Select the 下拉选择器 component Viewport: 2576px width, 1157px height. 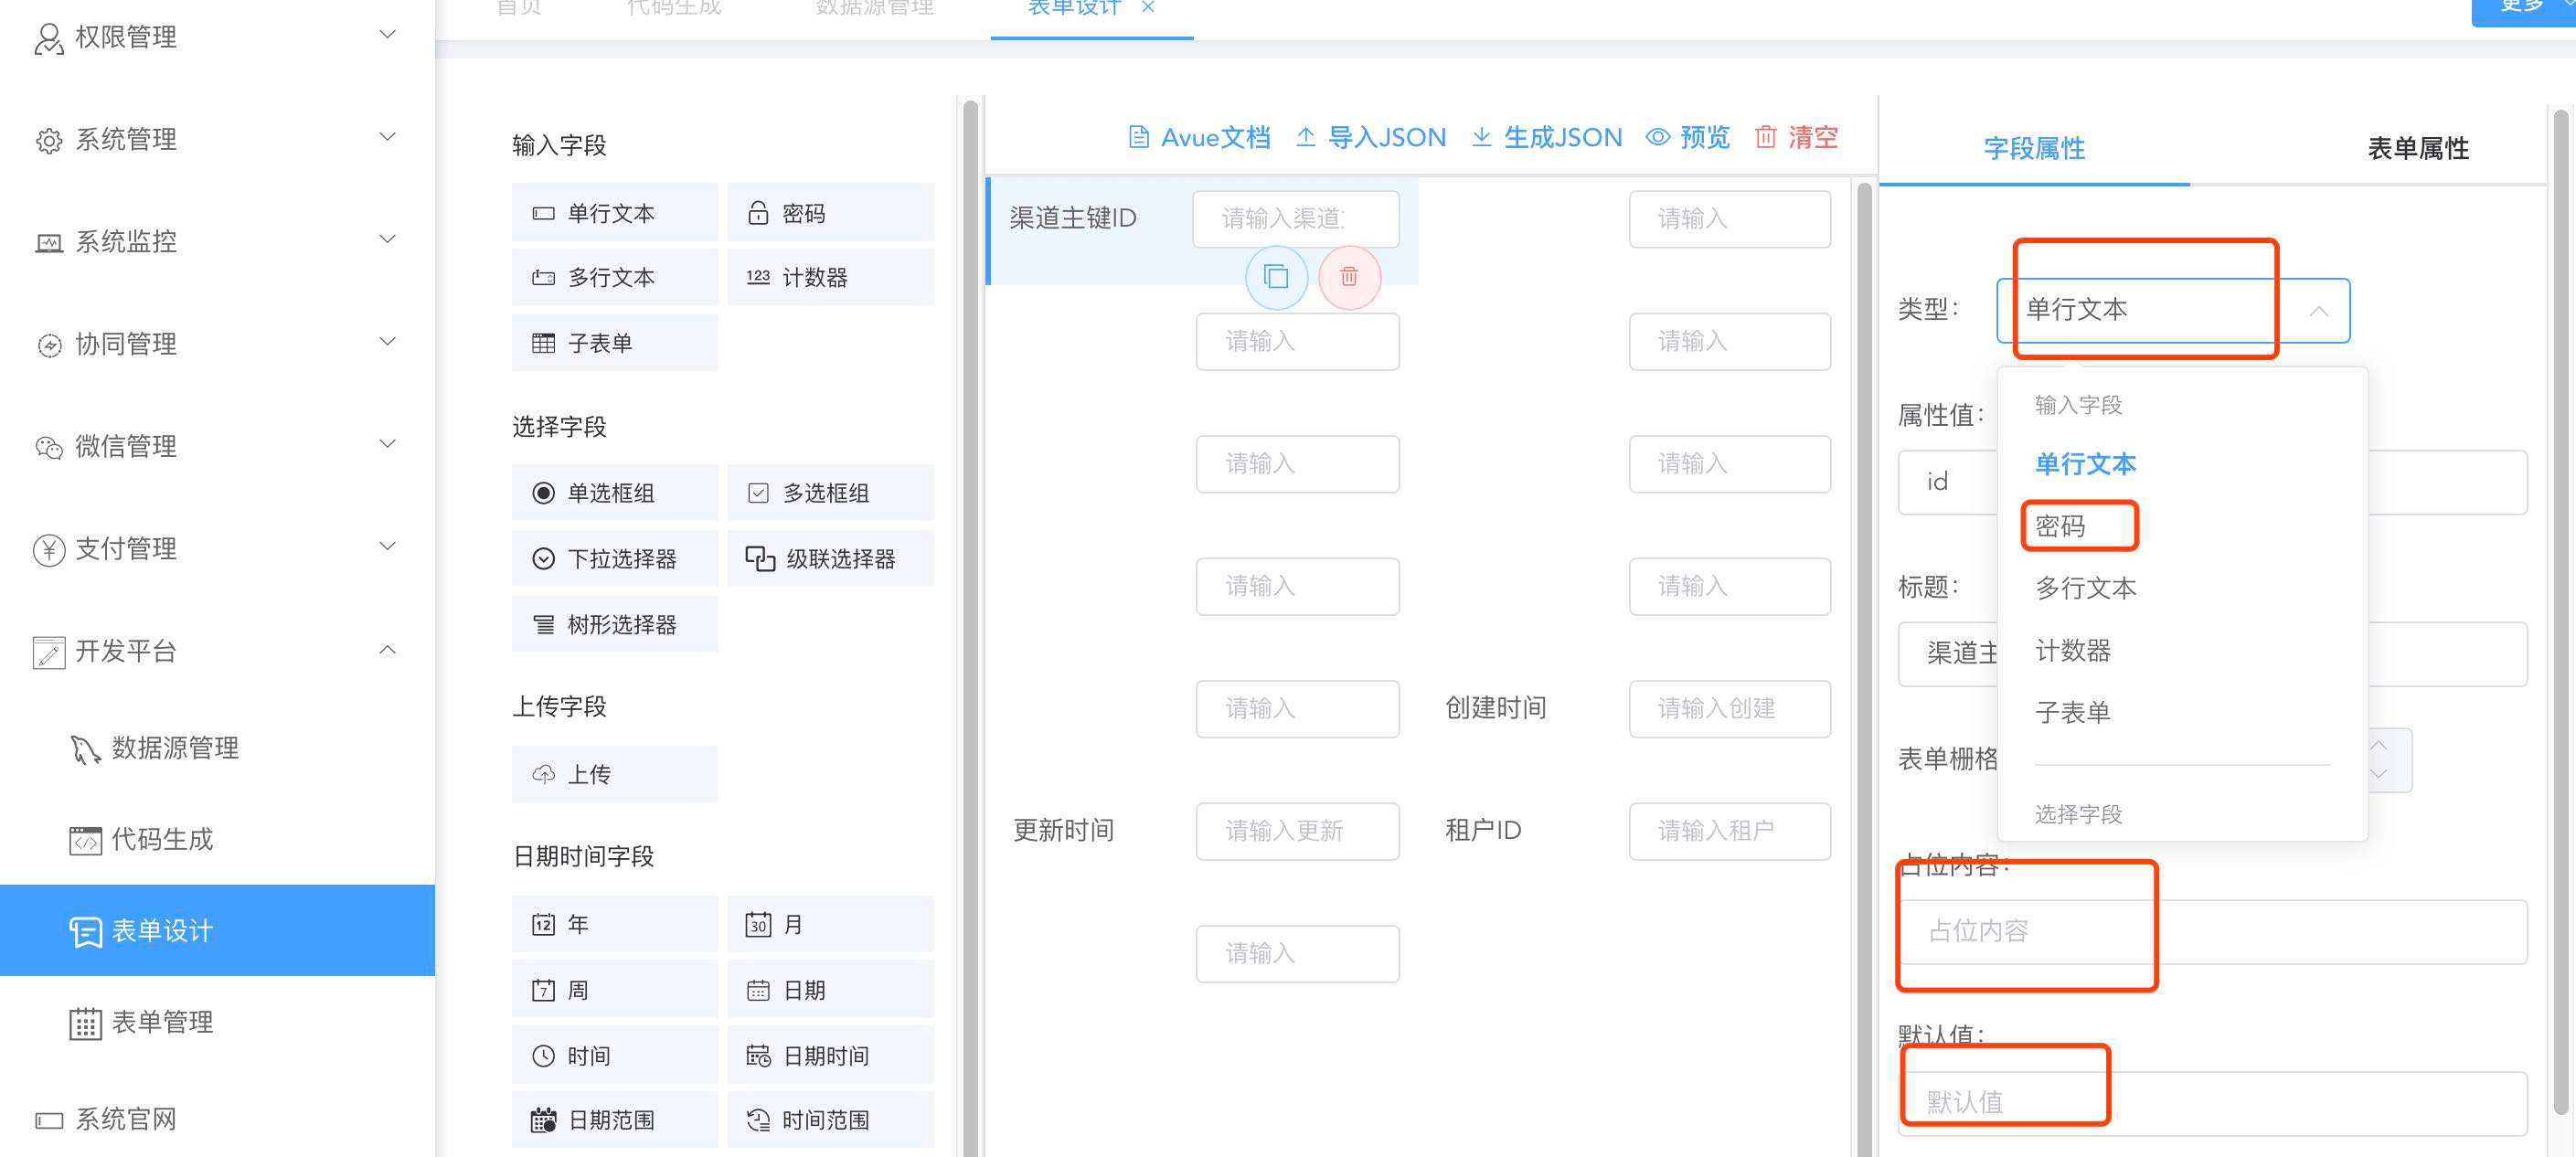[614, 559]
